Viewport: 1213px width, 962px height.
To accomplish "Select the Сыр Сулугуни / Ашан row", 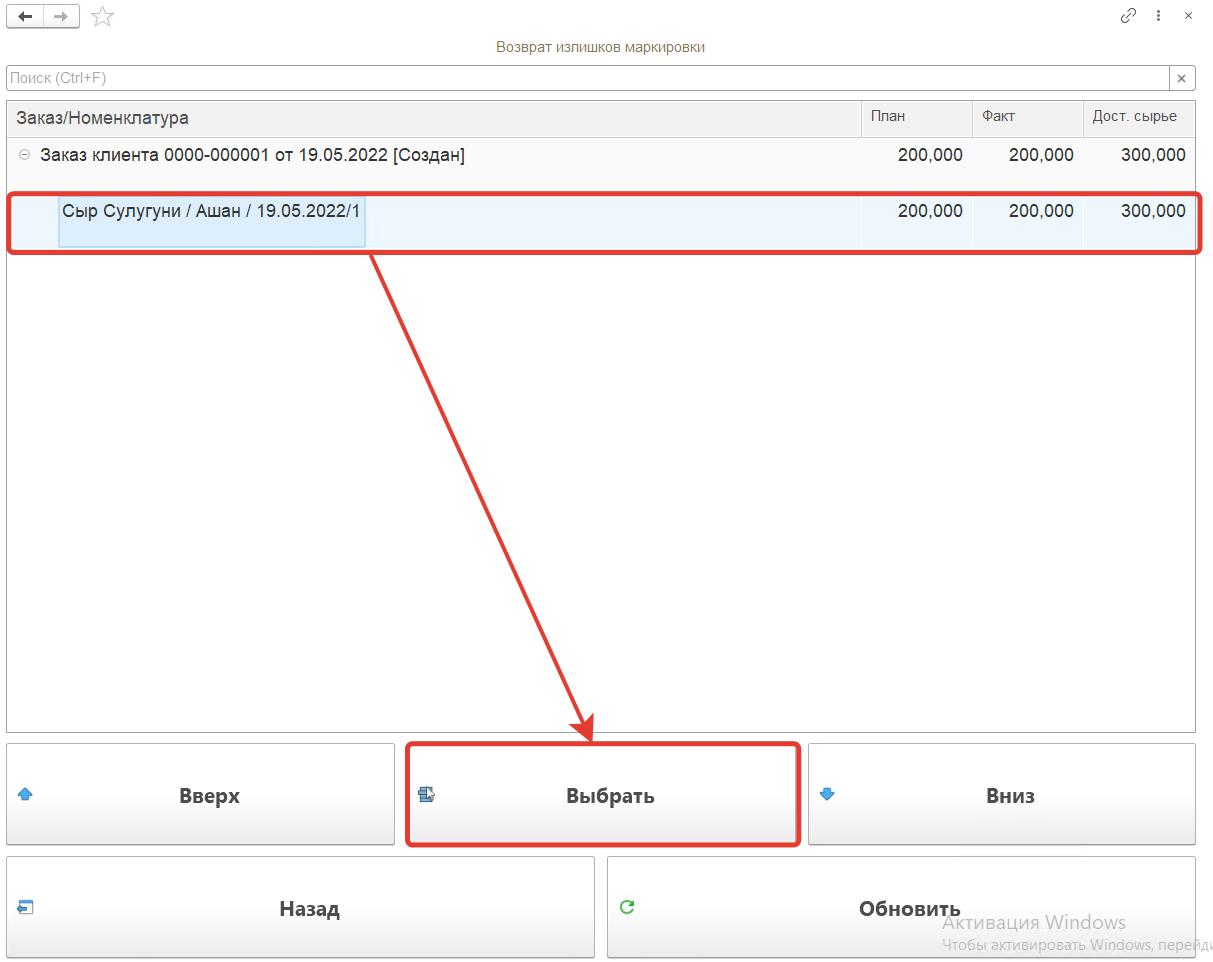I will [x=211, y=212].
